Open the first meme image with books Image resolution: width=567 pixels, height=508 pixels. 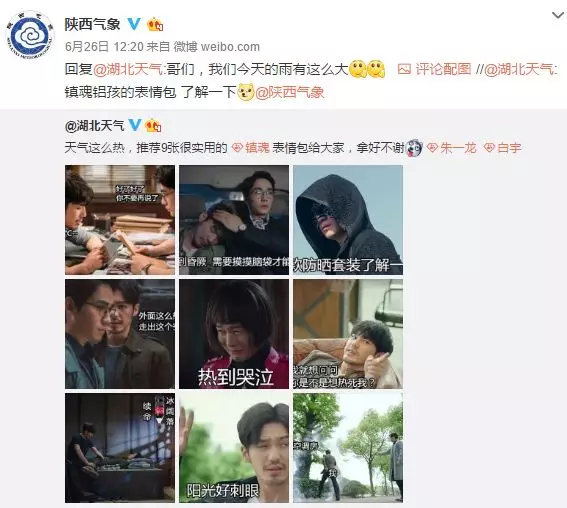(x=120, y=220)
